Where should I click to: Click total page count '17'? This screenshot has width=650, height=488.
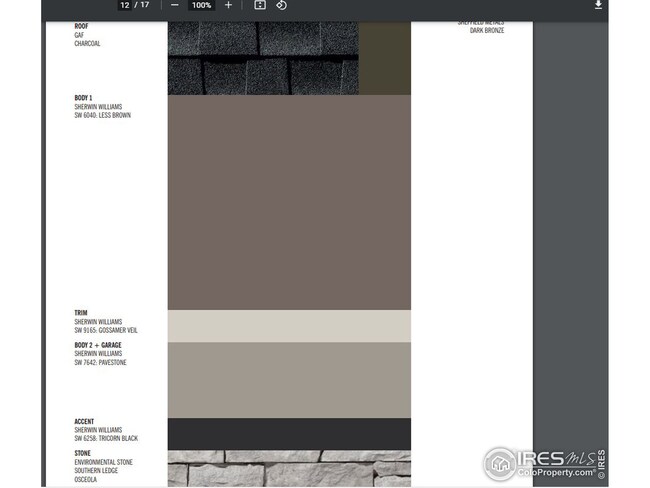click(145, 5)
